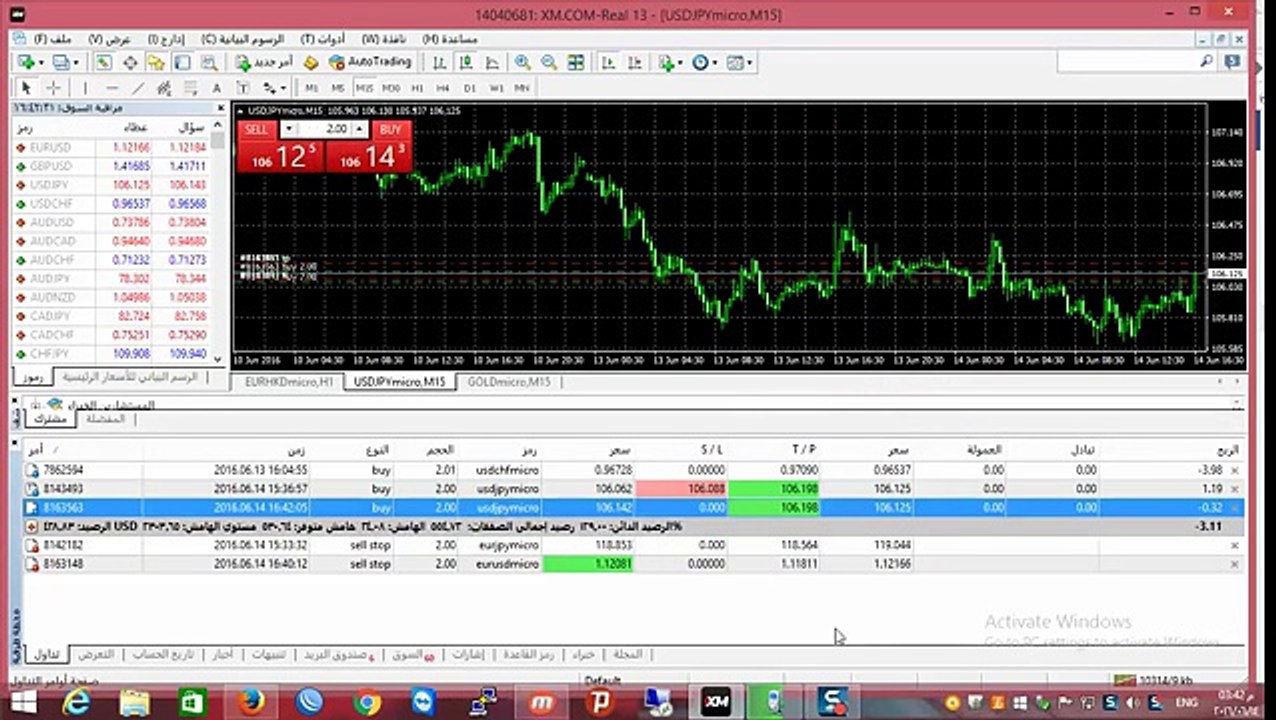
Task: Zoom in on the chart
Action: tap(522, 62)
